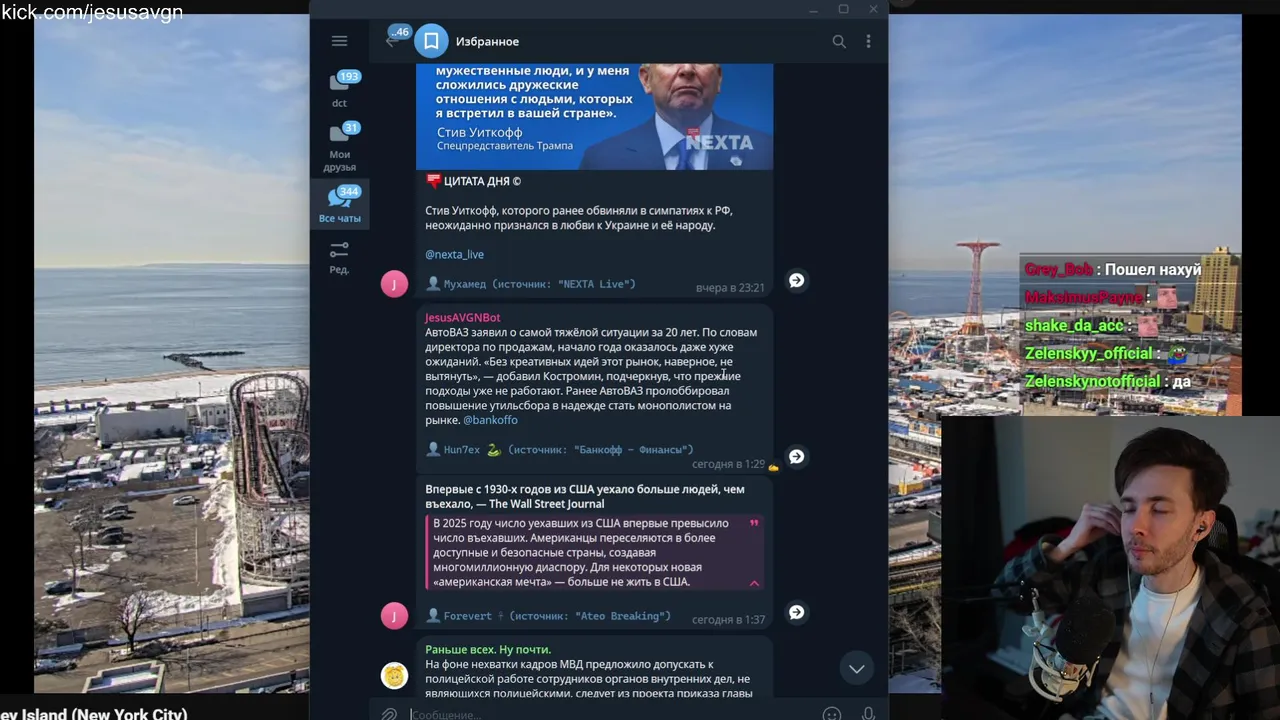This screenshot has width=1280, height=720.
Task: Click the streamer webcam overlay
Action: click(x=1110, y=567)
